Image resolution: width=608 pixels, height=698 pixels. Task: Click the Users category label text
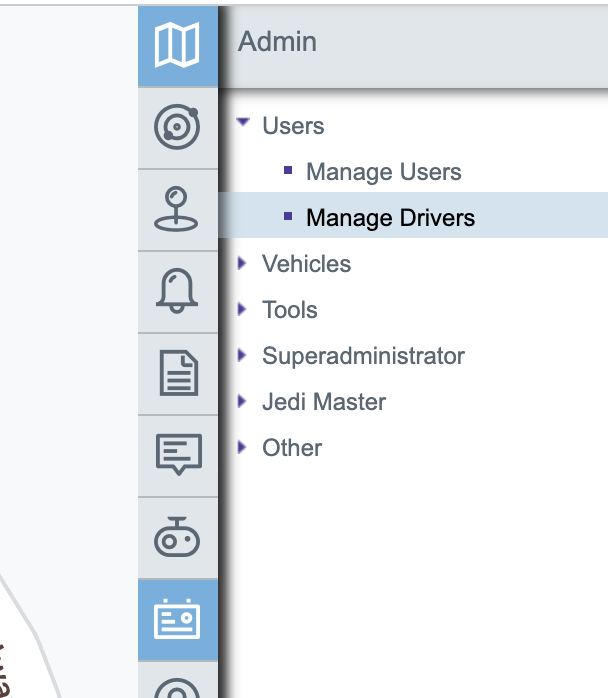[293, 126]
